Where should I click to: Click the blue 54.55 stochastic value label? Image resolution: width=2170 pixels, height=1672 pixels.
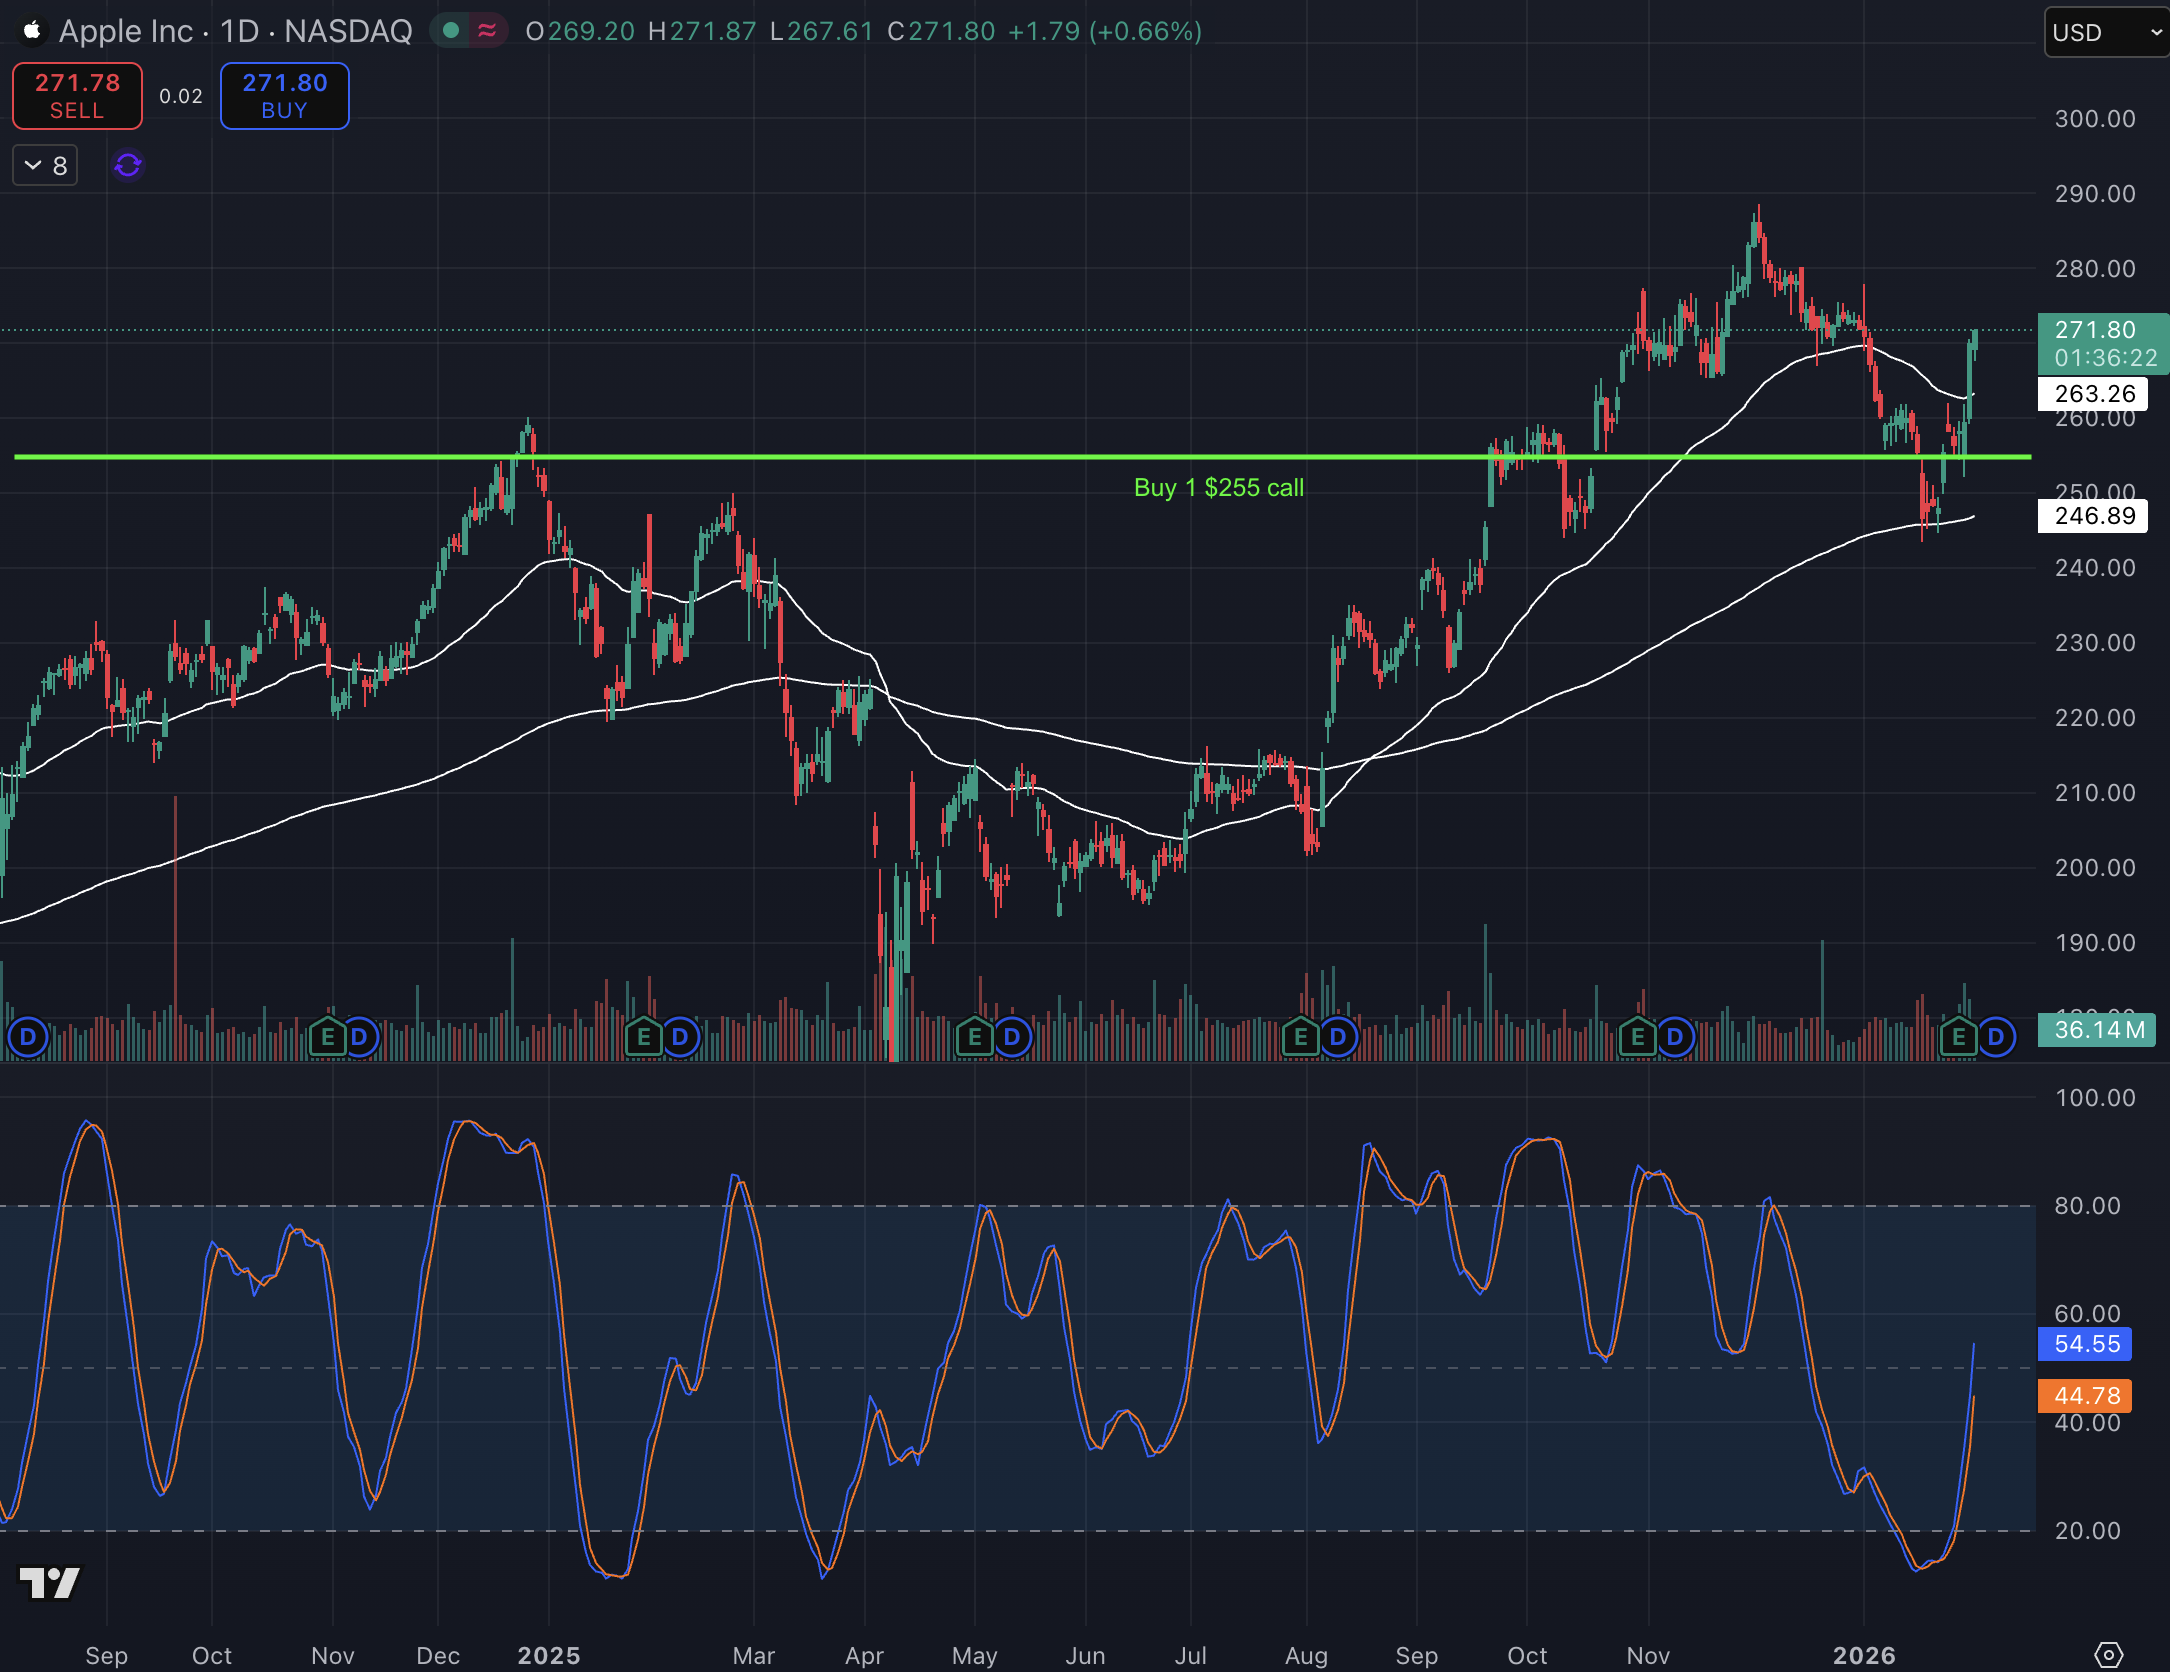pyautogui.click(x=2085, y=1344)
